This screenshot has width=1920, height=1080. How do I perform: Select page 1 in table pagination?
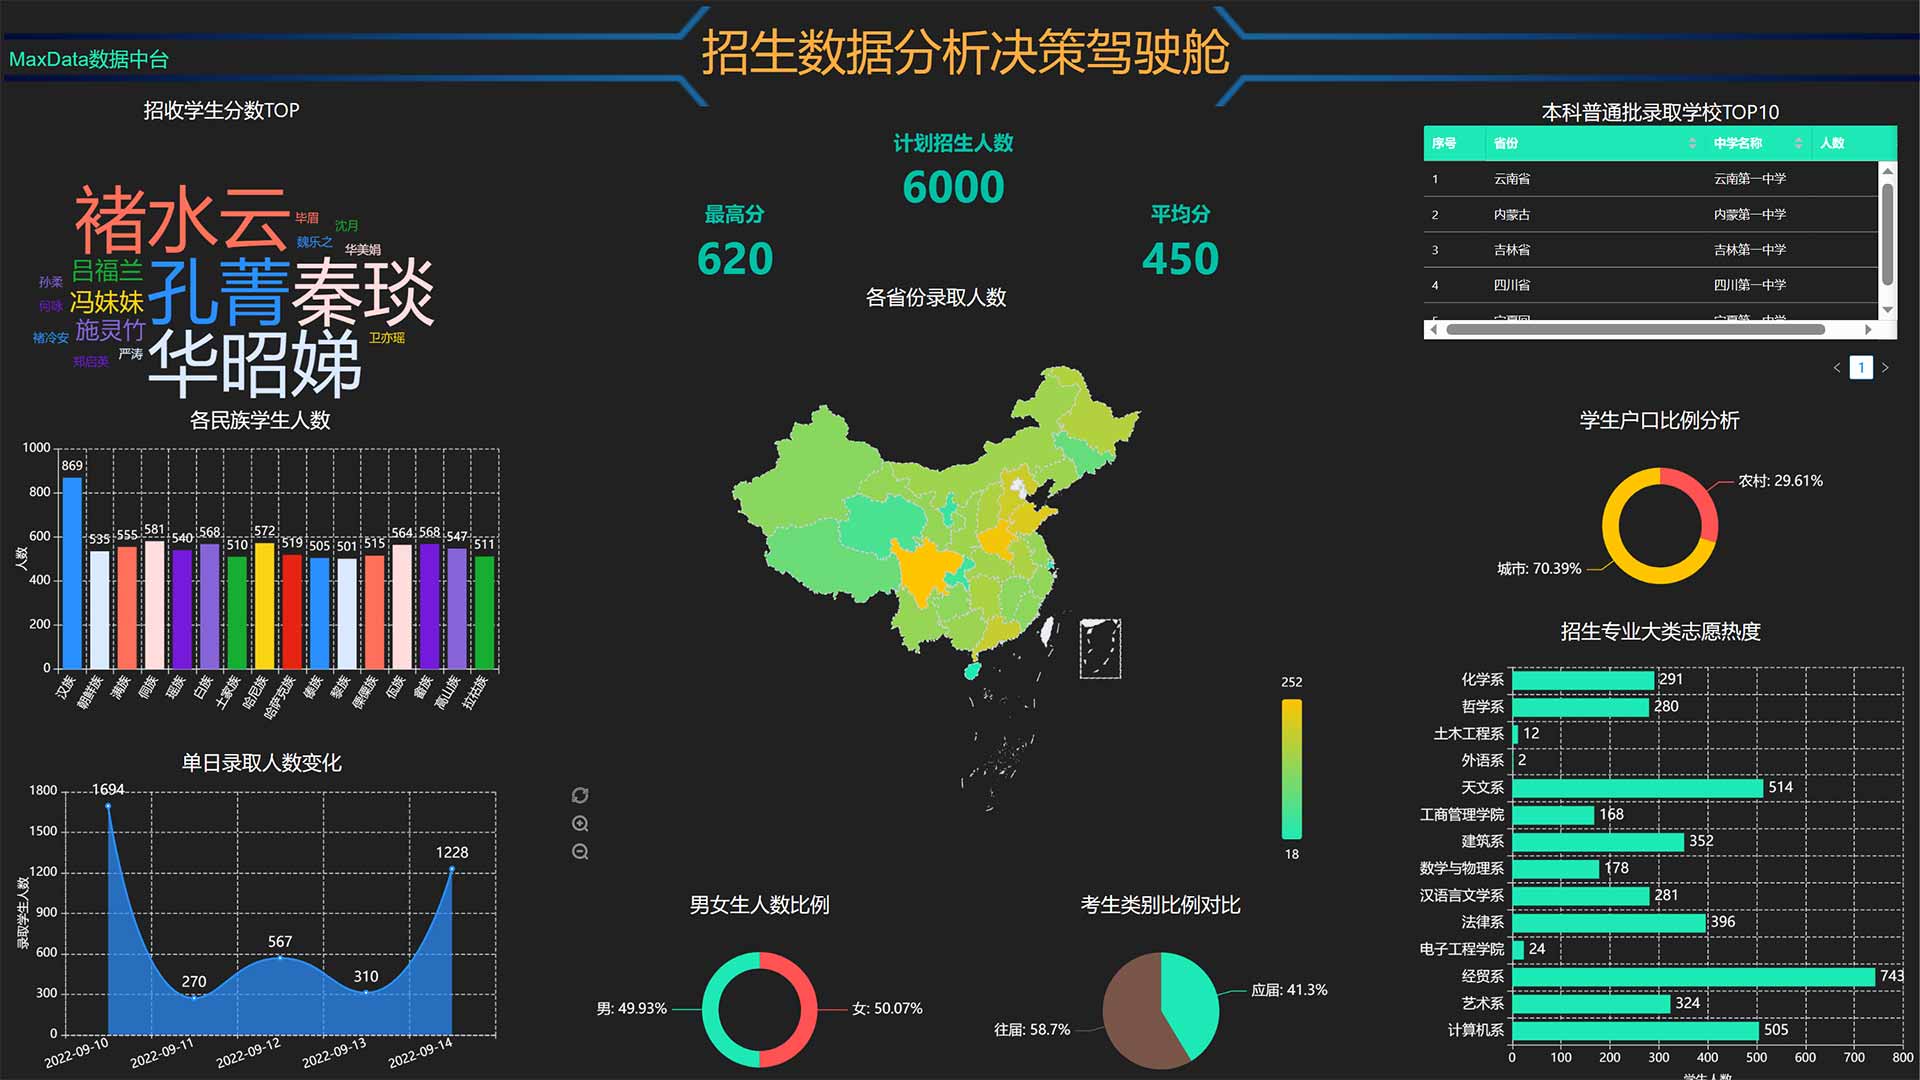click(x=1861, y=368)
